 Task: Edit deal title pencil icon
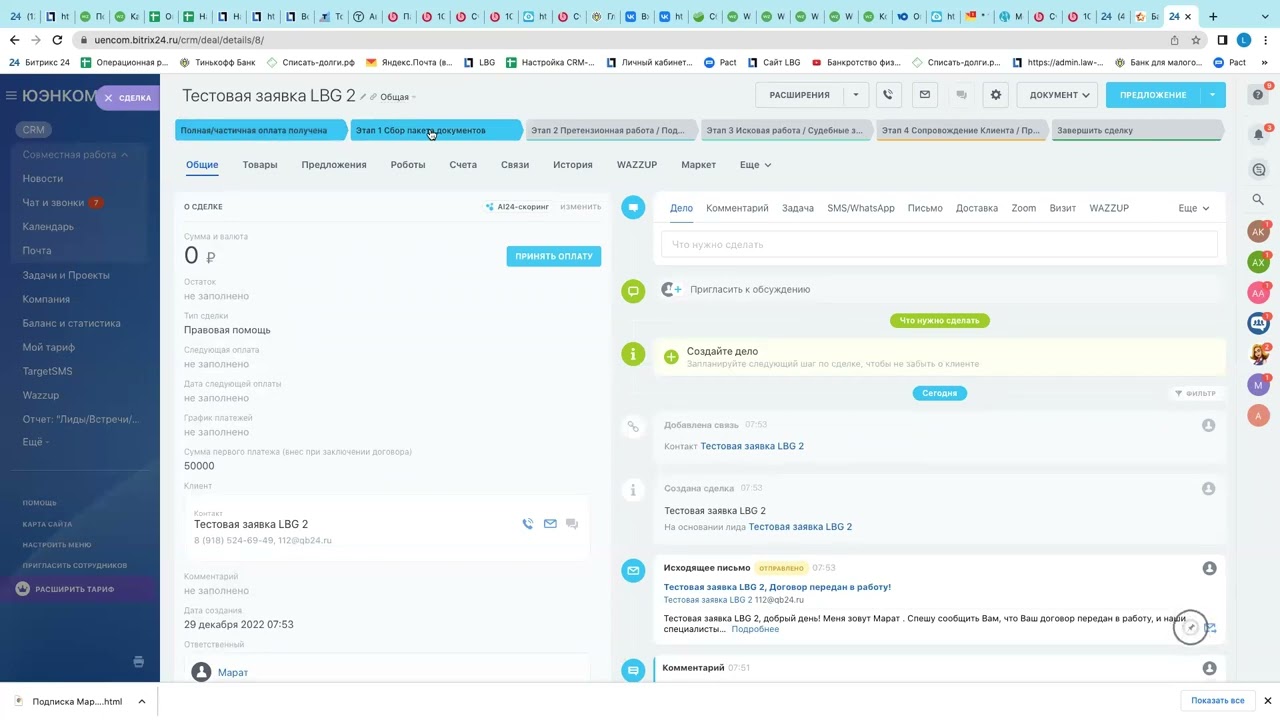pyautogui.click(x=363, y=97)
